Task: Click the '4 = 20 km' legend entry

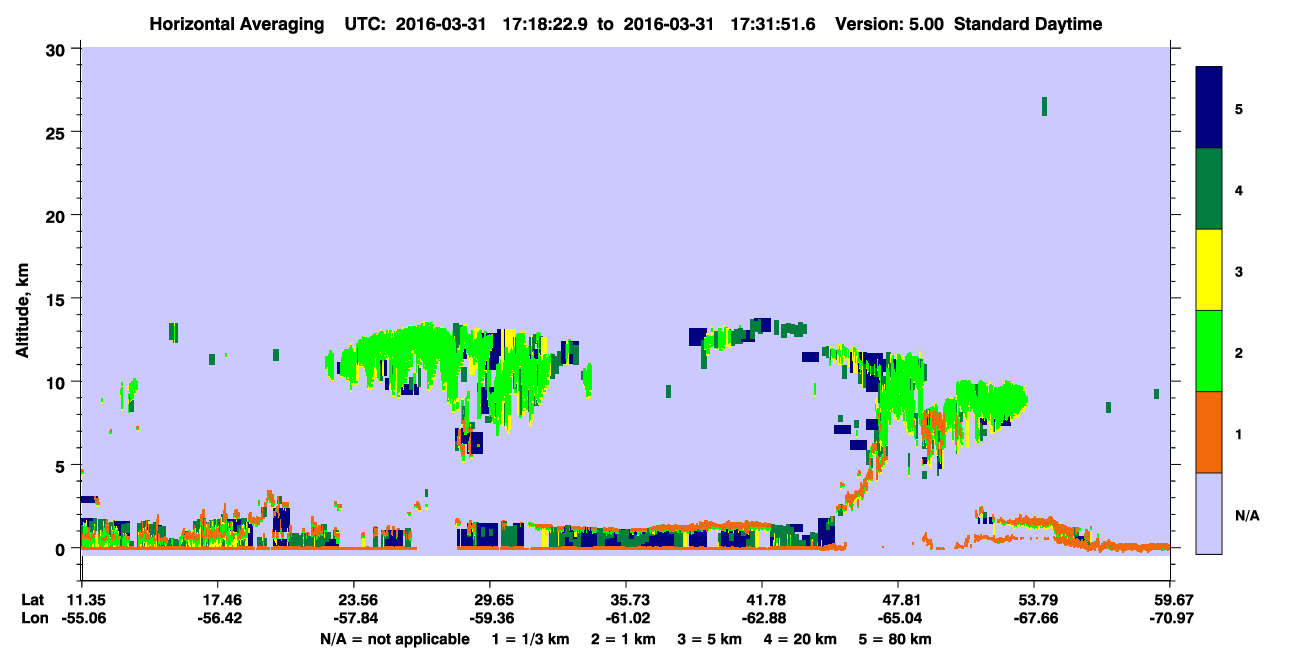Action: click(799, 639)
